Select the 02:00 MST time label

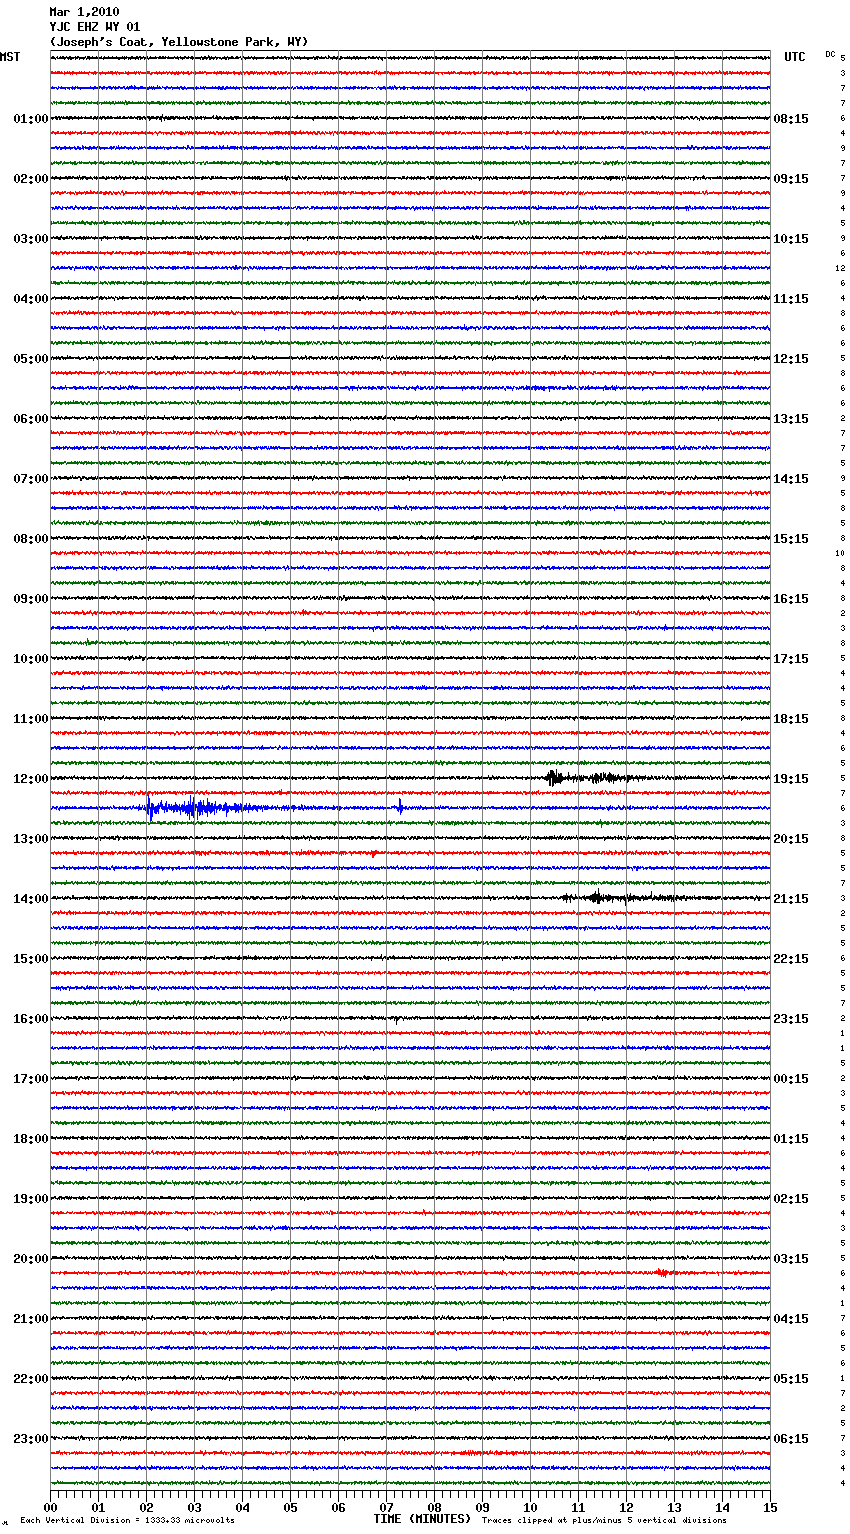[31, 179]
